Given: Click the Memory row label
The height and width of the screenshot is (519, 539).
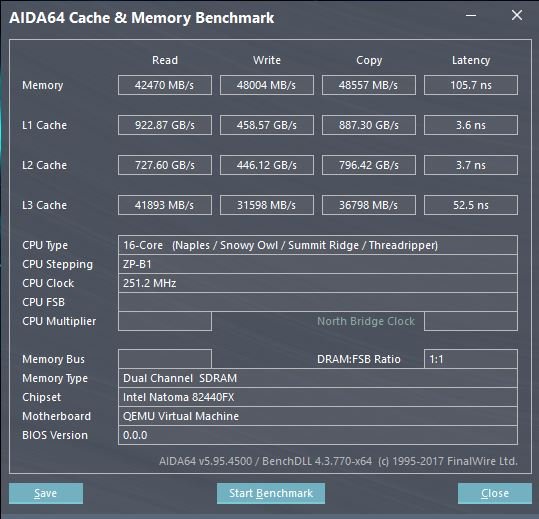Looking at the screenshot, I should (x=43, y=85).
